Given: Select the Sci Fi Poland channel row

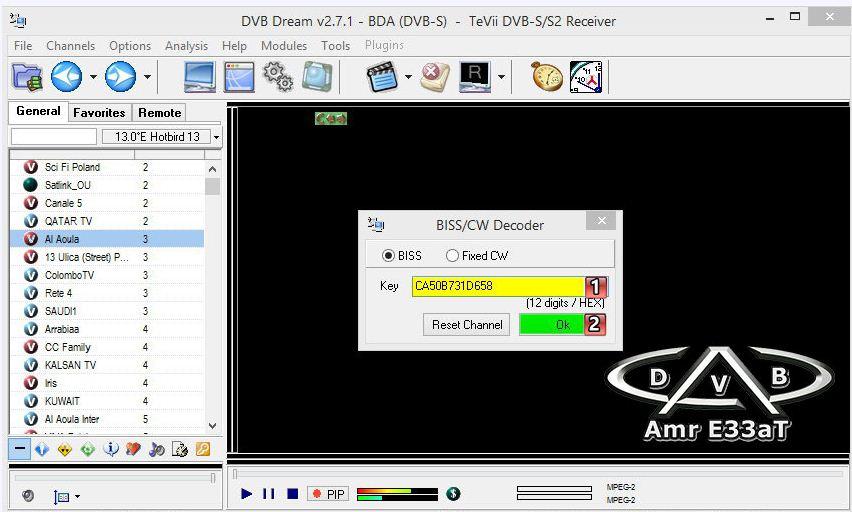Looking at the screenshot, I should 107,167.
